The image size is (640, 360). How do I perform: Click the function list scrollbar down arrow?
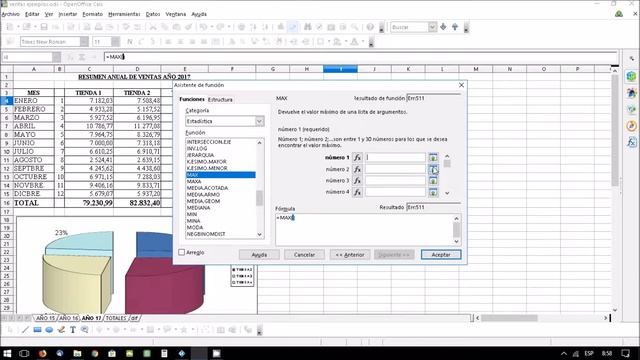click(x=260, y=234)
